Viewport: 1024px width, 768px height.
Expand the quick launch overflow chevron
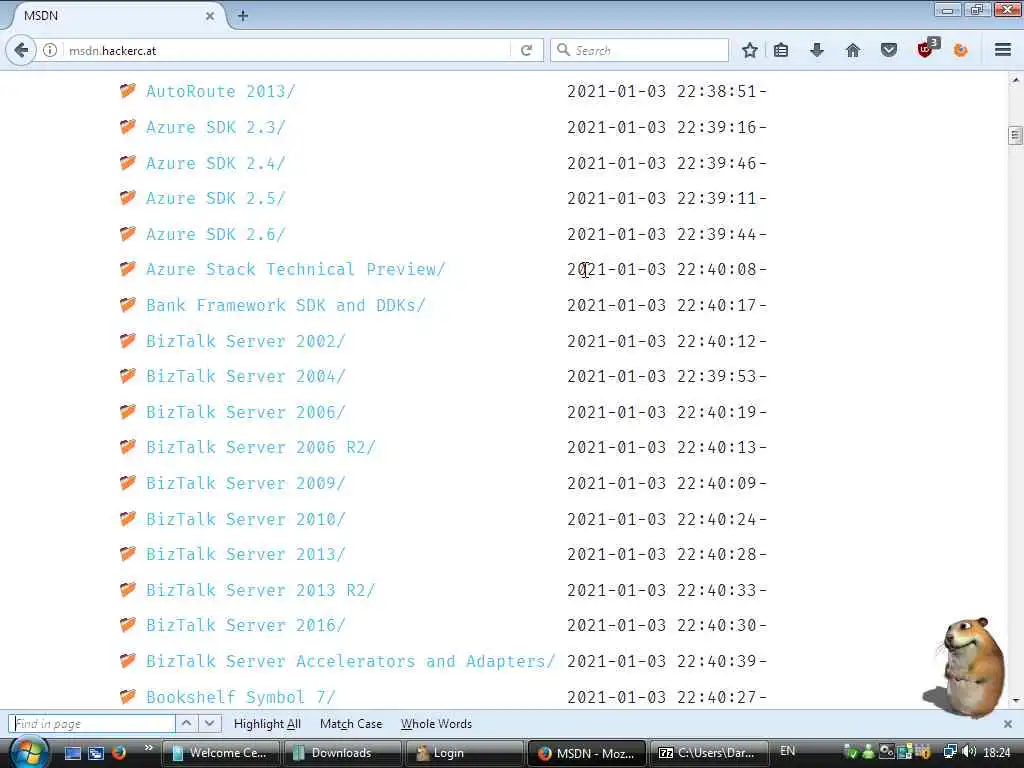148,748
